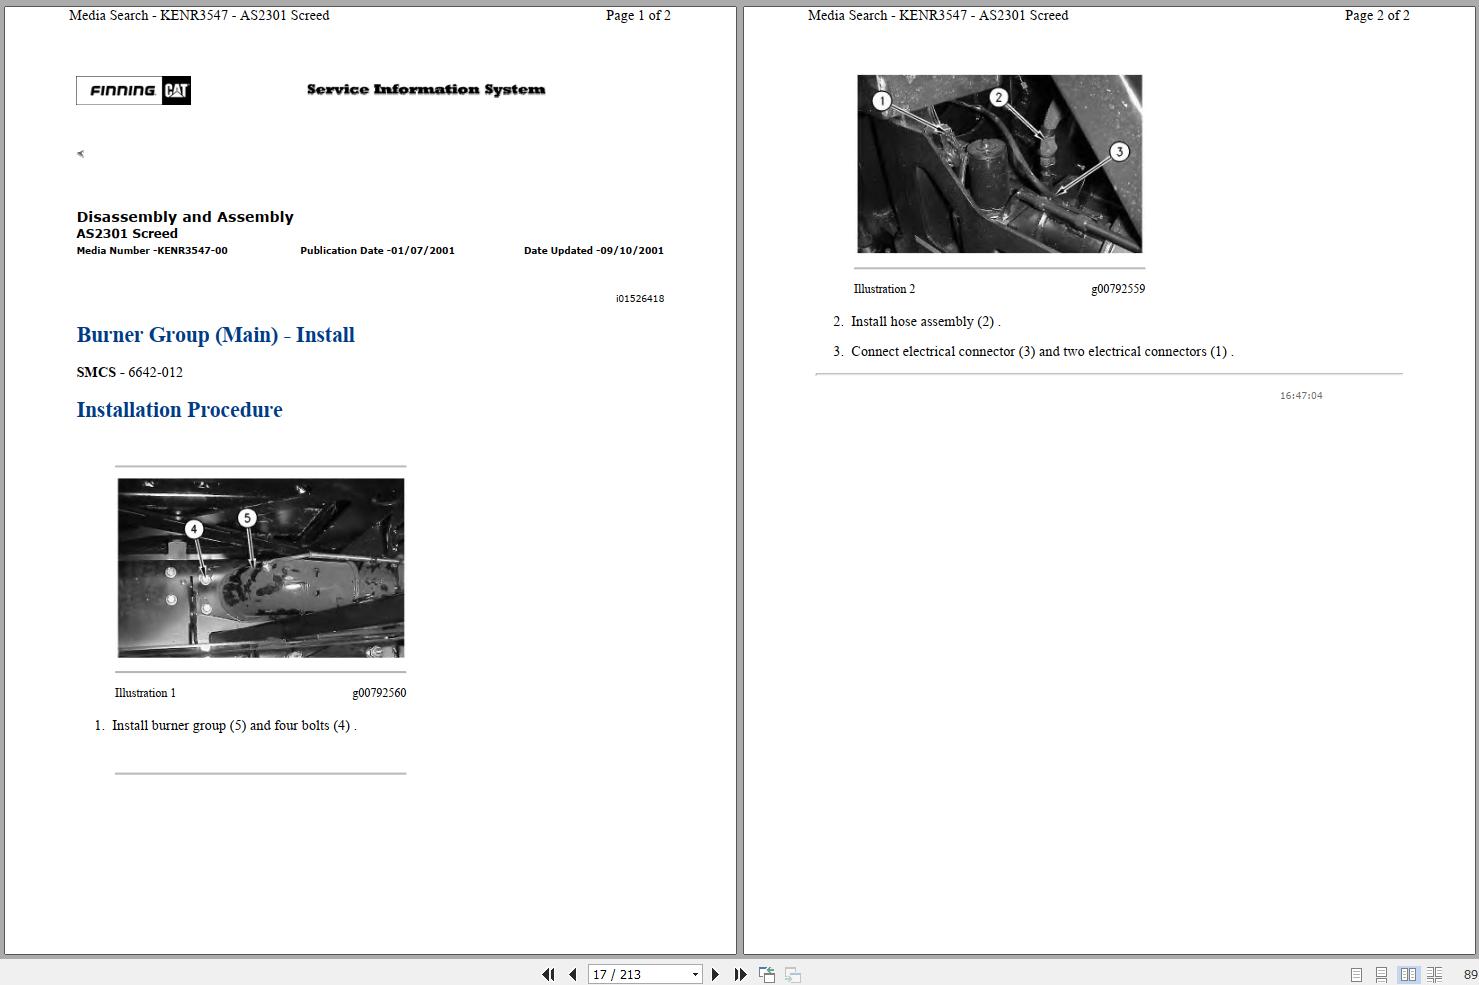
Task: Click step 1 Install burner group text
Action: pyautogui.click(x=234, y=726)
